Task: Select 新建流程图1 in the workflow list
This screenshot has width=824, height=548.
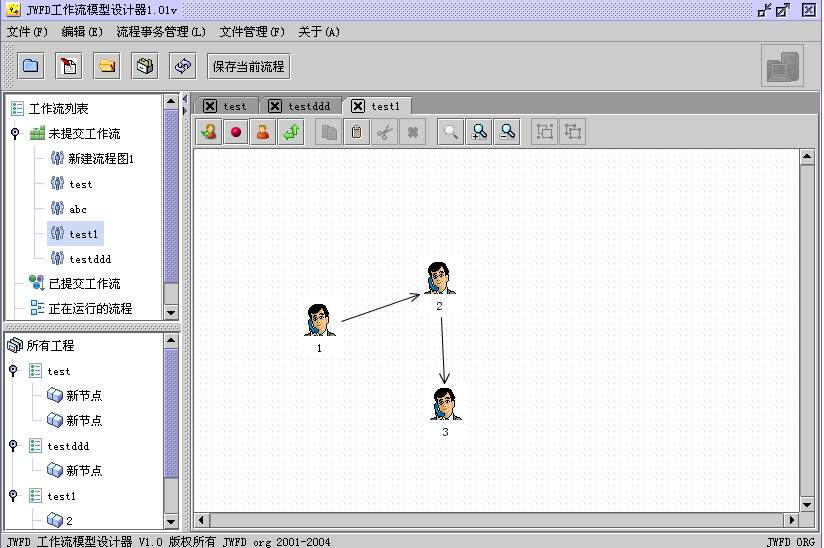Action: [x=92, y=159]
